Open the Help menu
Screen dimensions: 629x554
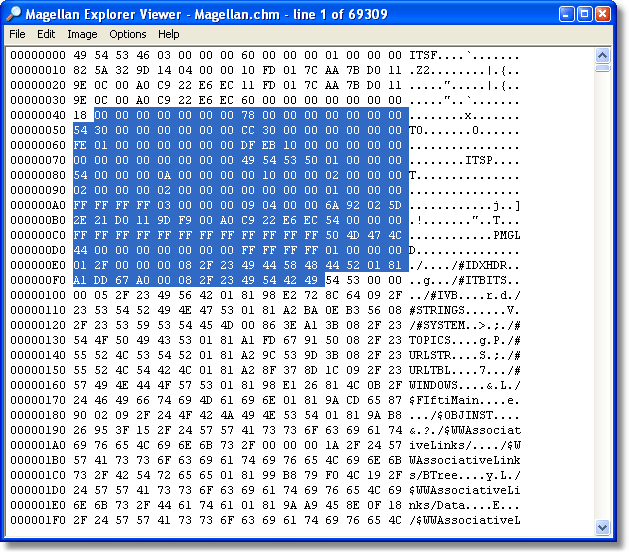[168, 34]
